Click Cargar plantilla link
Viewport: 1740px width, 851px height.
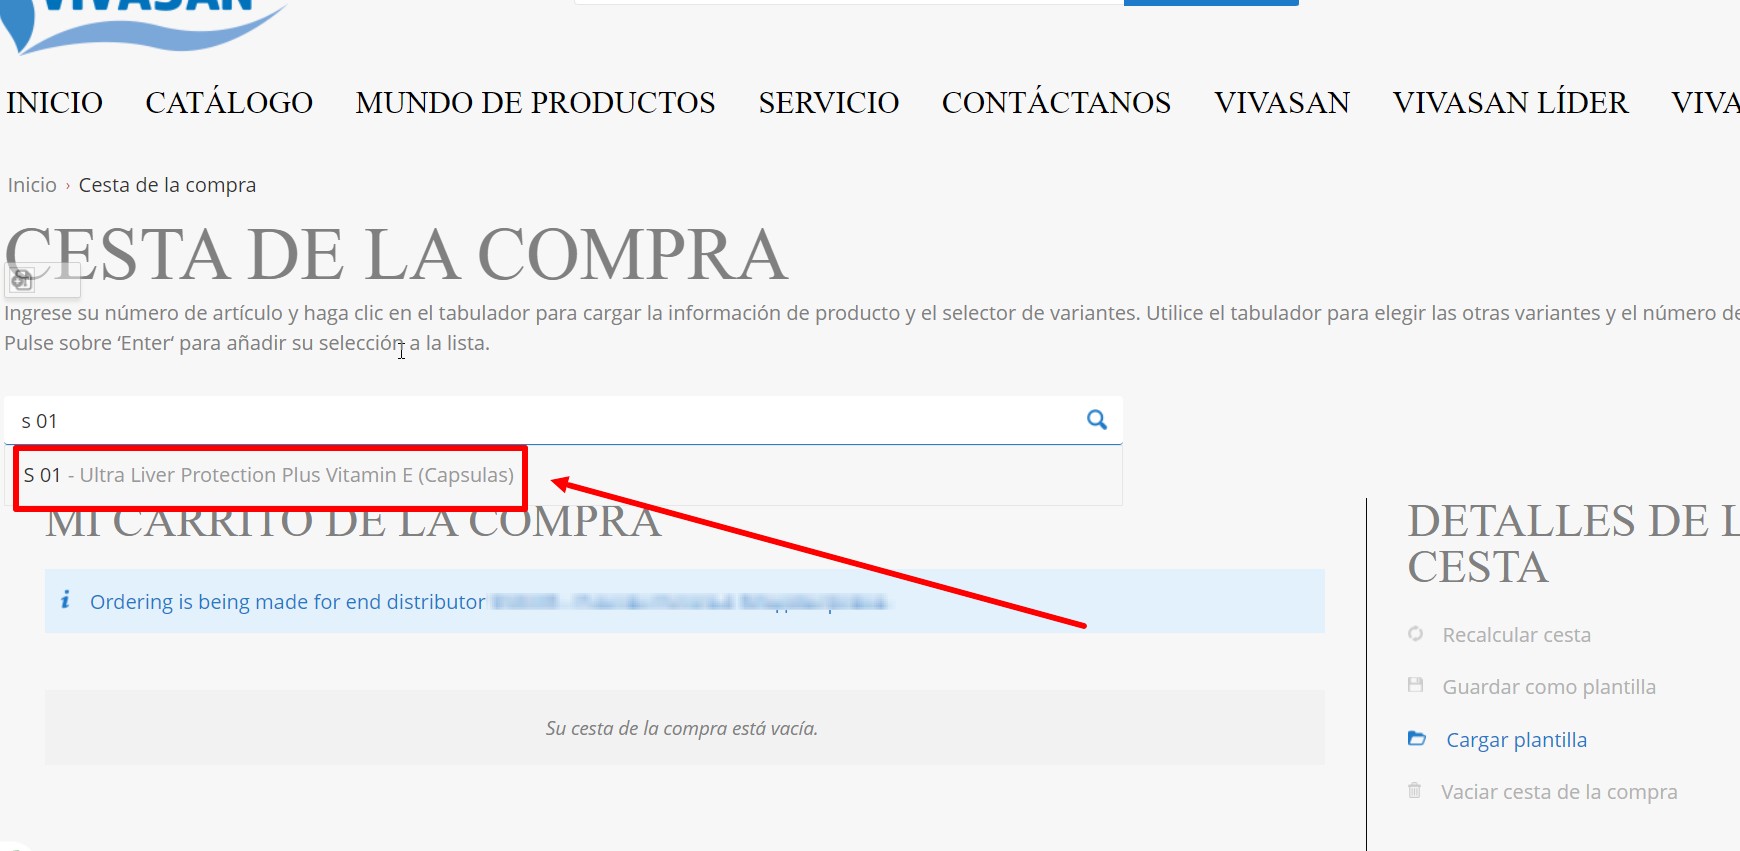1516,740
